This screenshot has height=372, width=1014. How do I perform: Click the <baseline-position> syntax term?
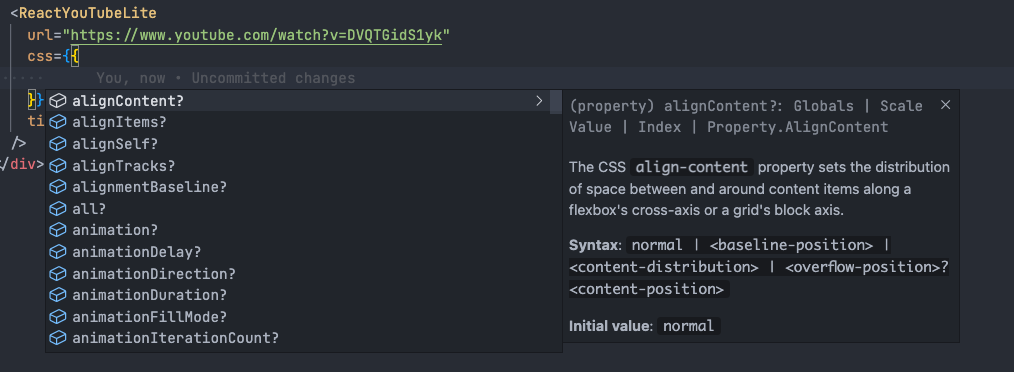click(792, 245)
